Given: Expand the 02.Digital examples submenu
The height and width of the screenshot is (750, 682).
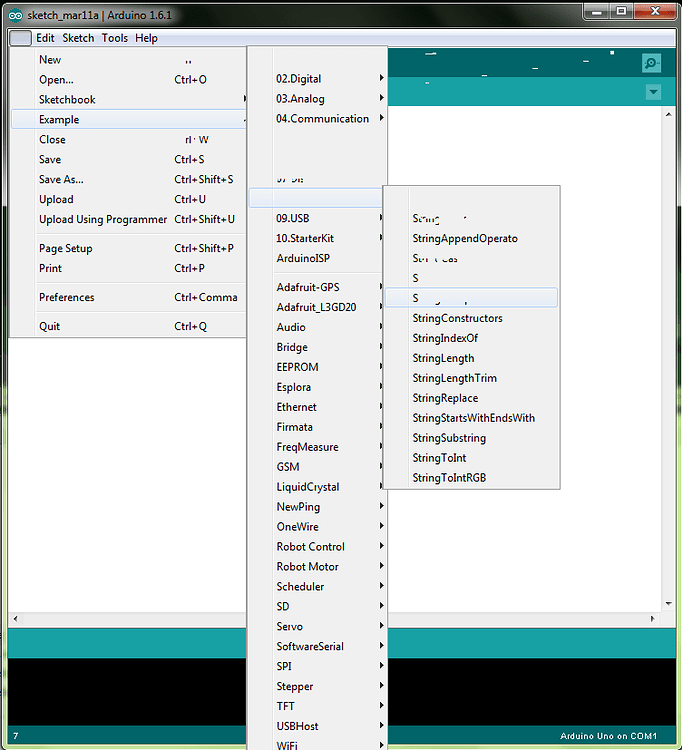Looking at the screenshot, I should (318, 78).
